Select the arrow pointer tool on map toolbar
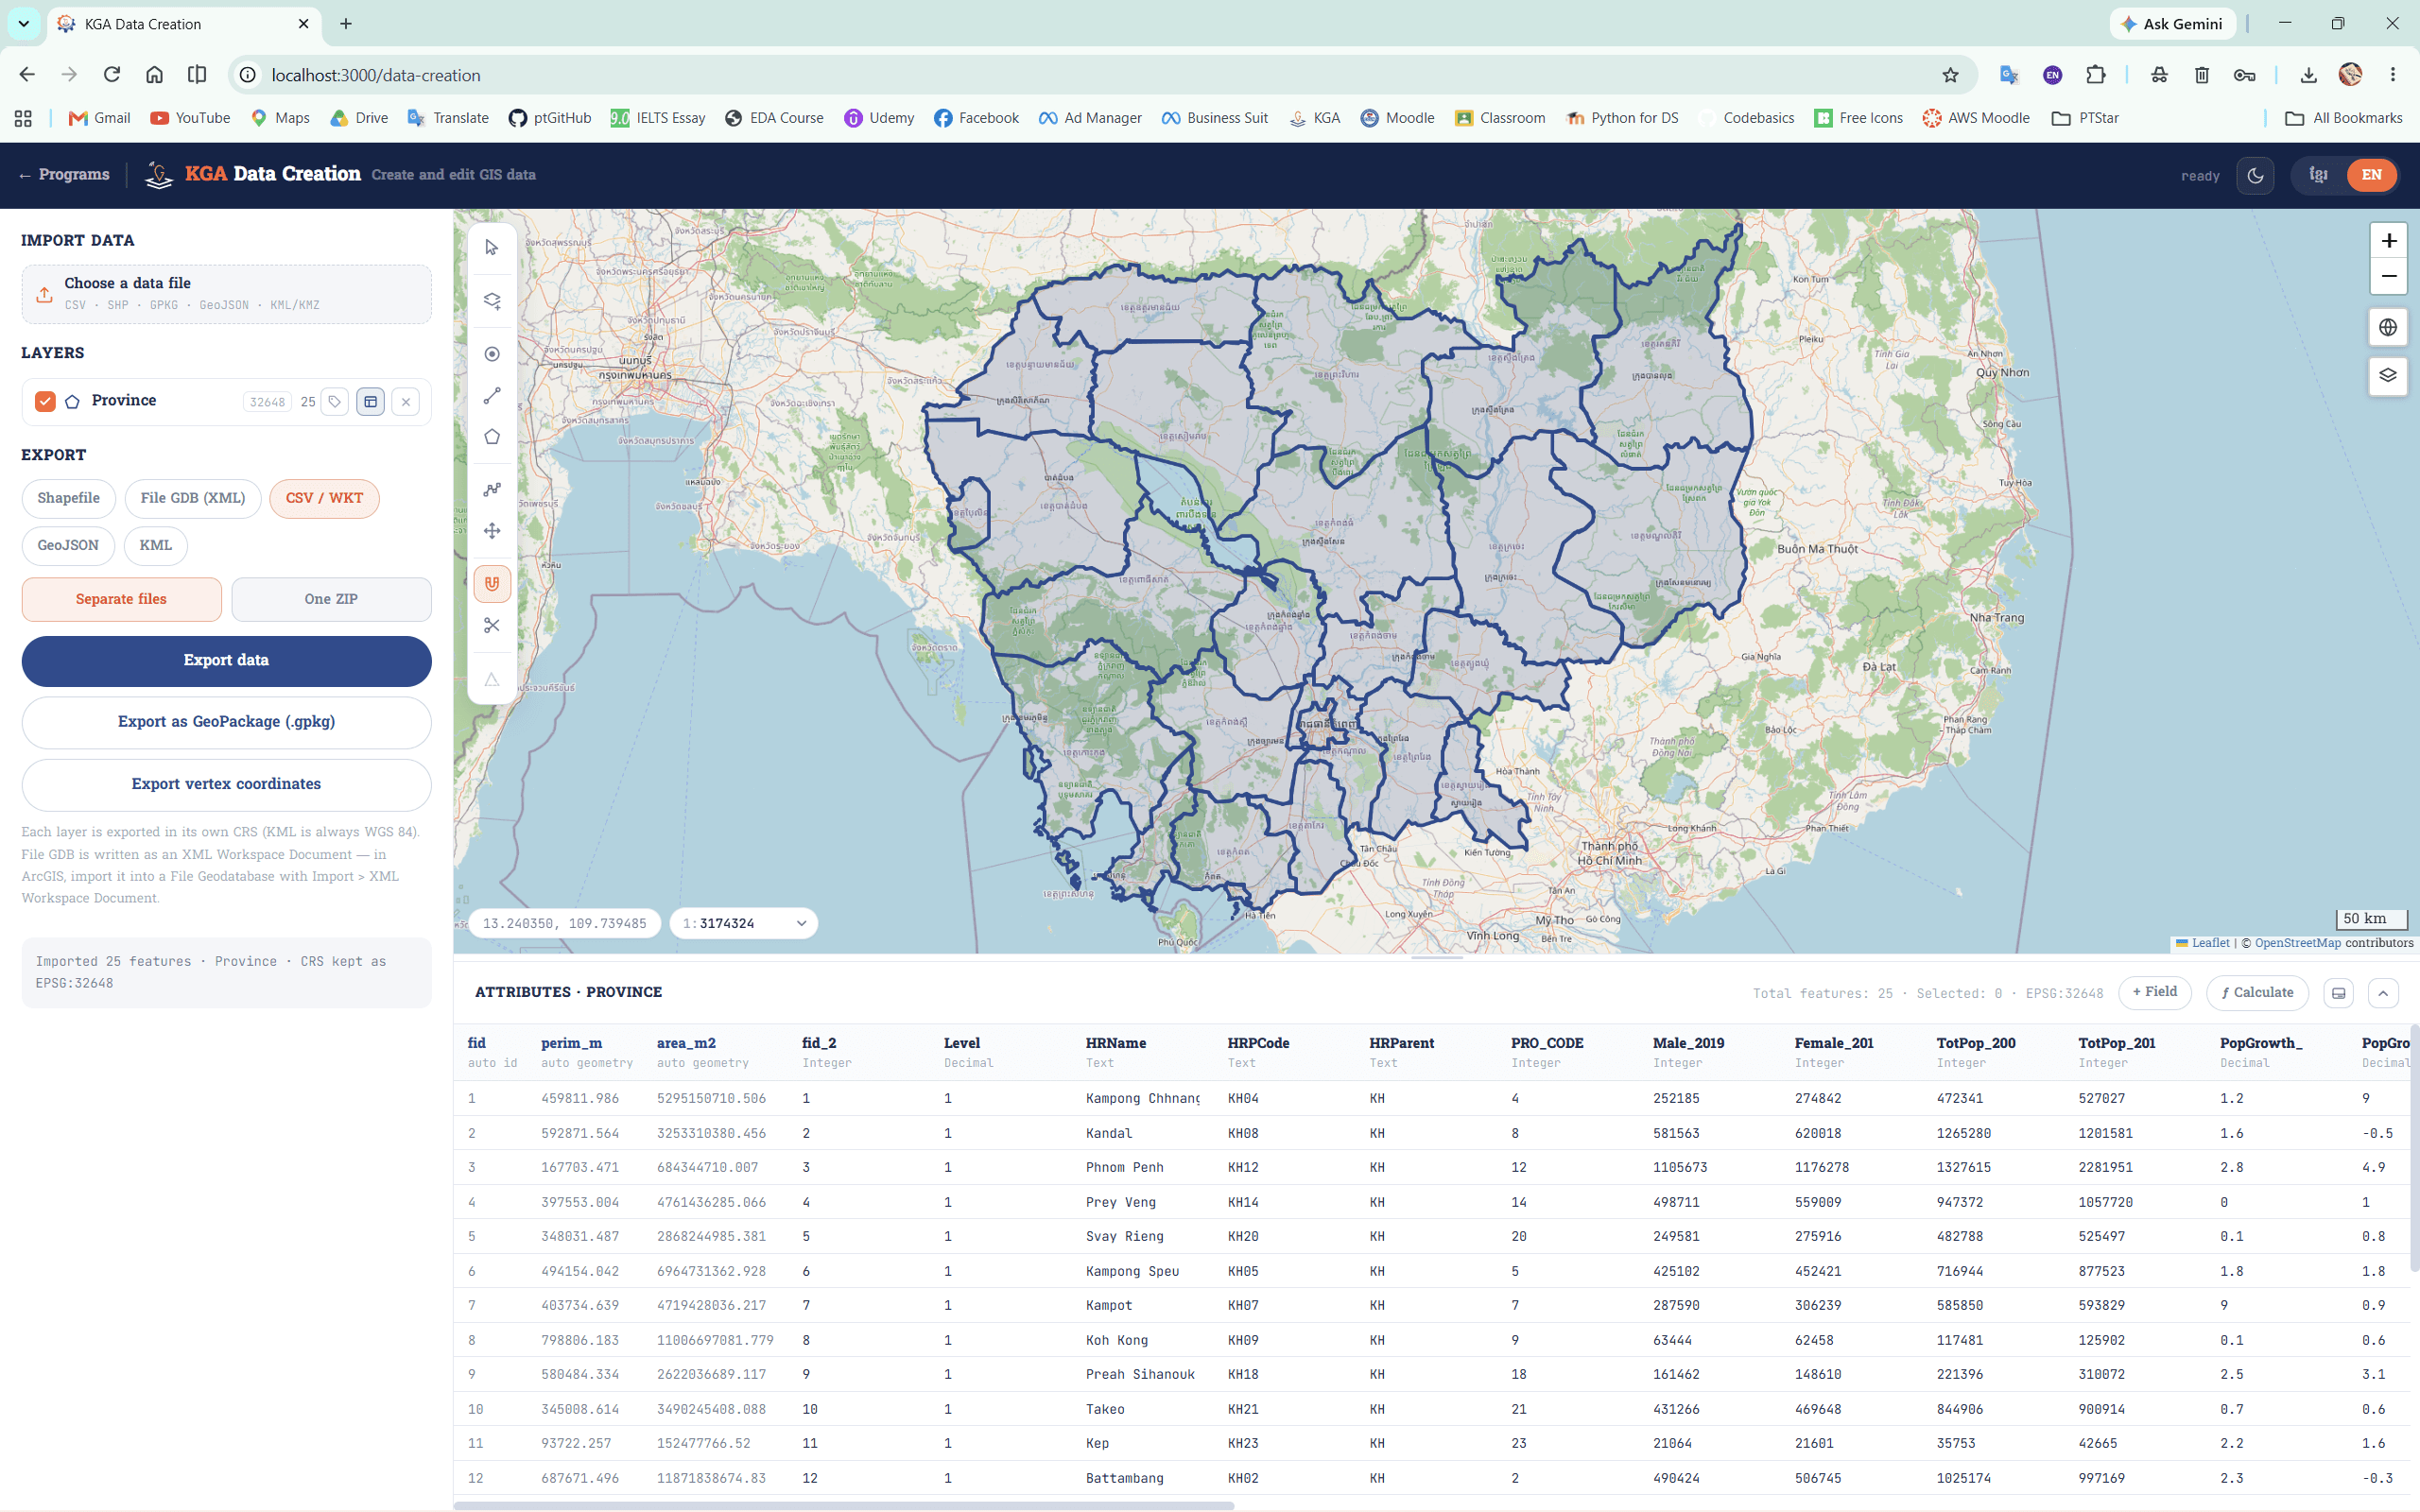 point(491,247)
